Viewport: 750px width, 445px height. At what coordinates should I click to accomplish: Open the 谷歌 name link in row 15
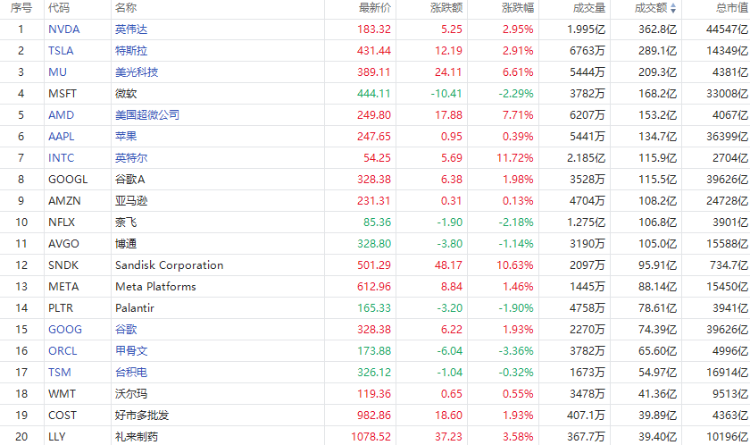(126, 329)
